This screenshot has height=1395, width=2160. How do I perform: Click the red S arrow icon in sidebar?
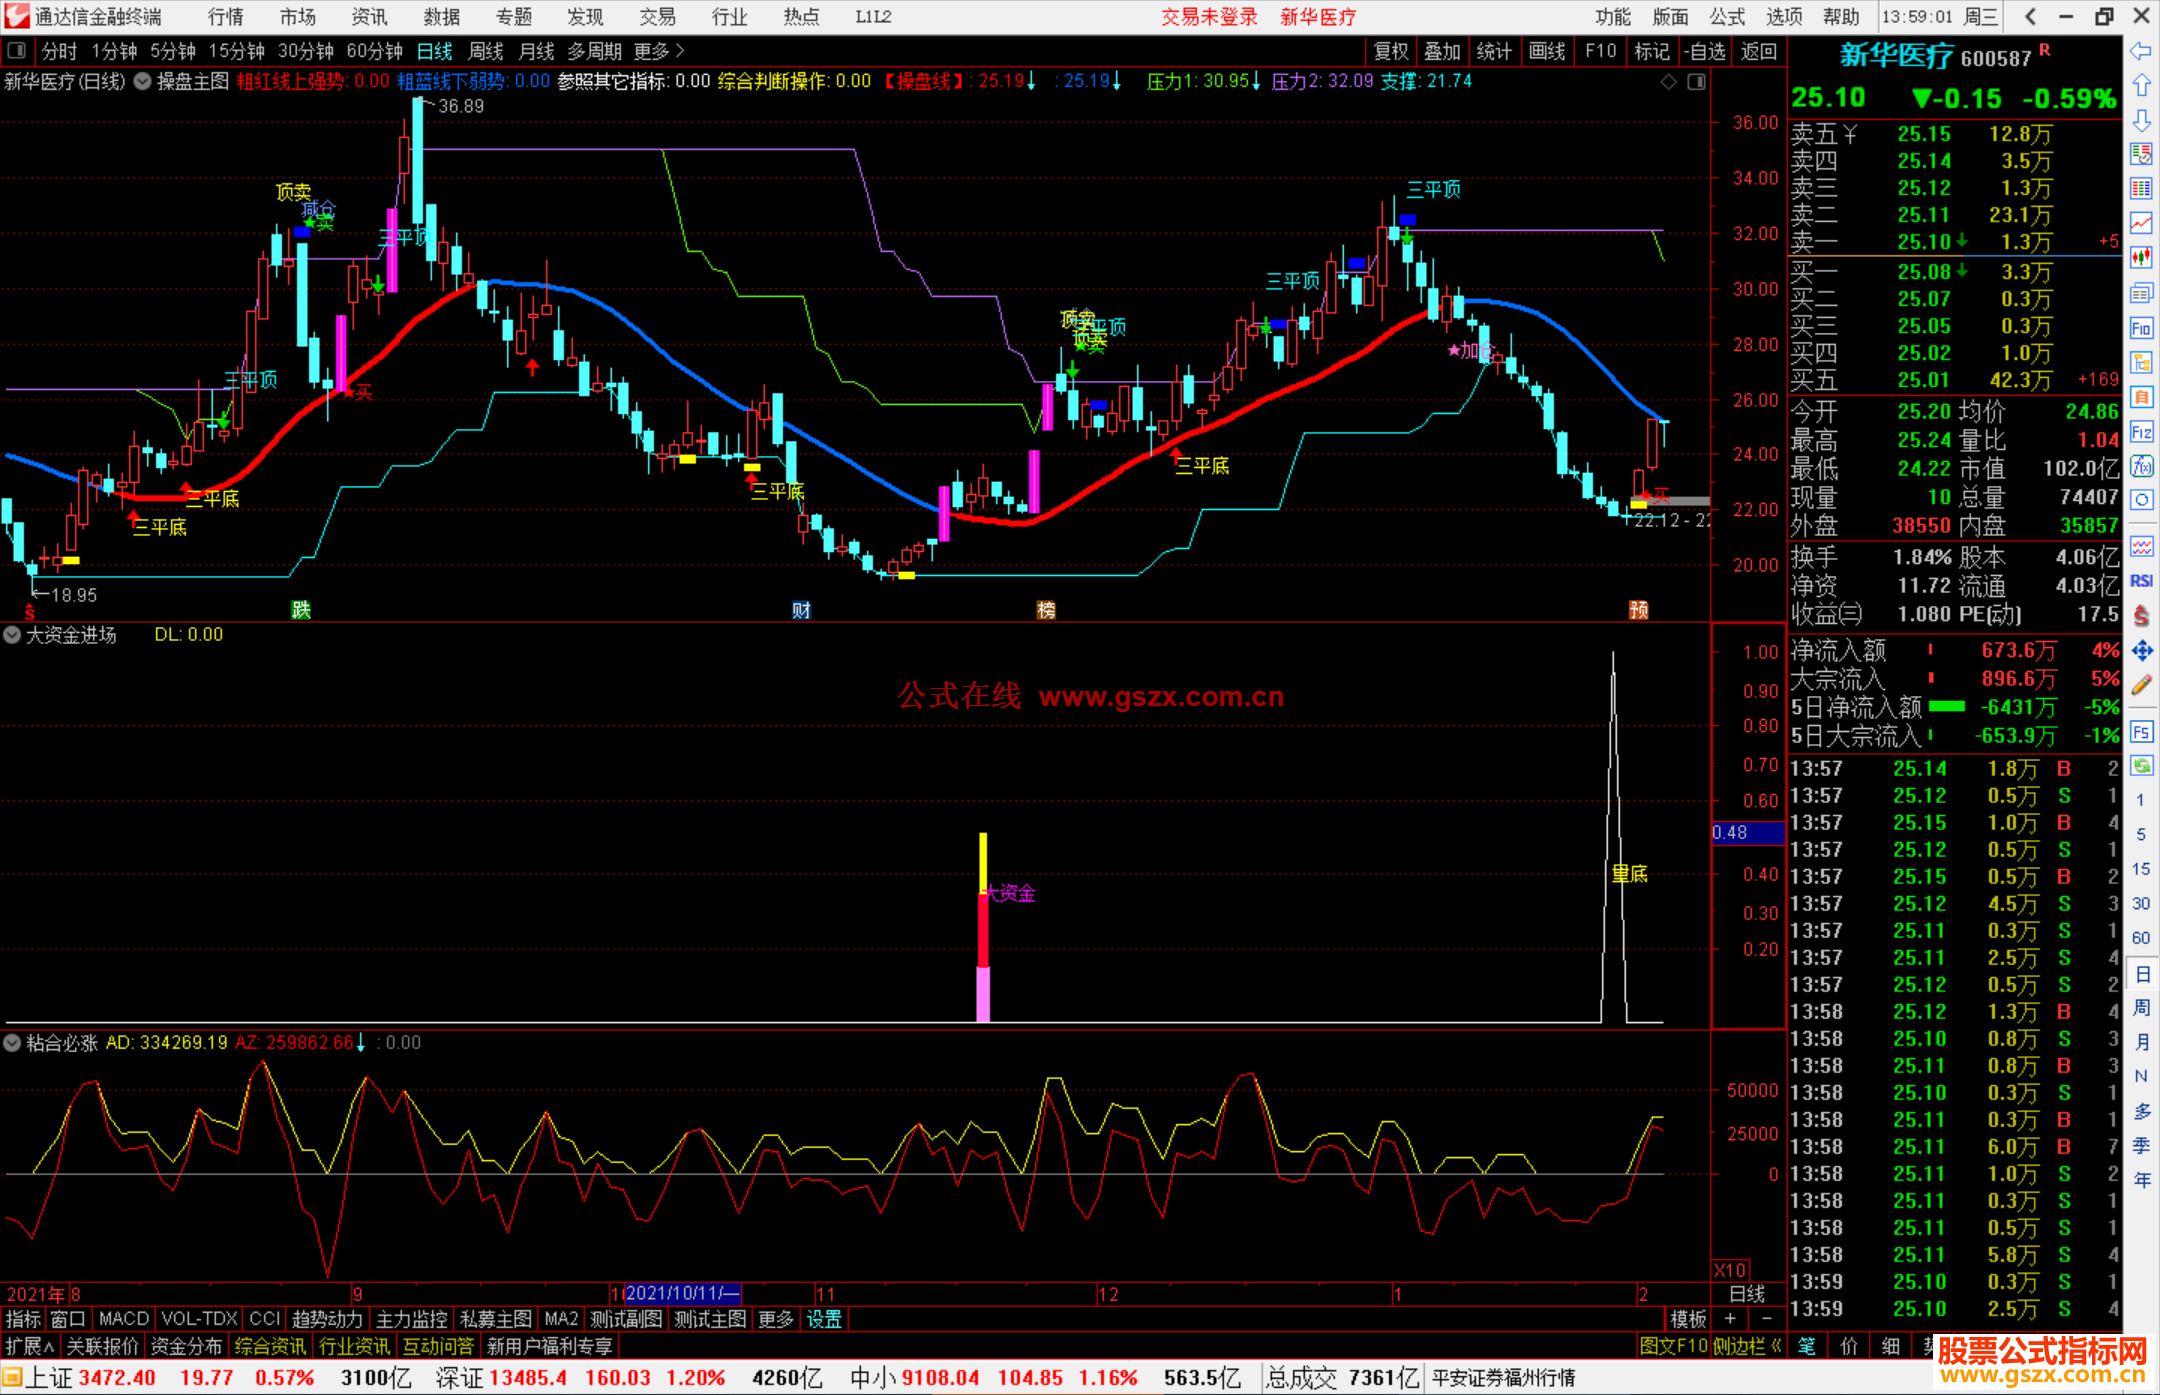(2141, 616)
